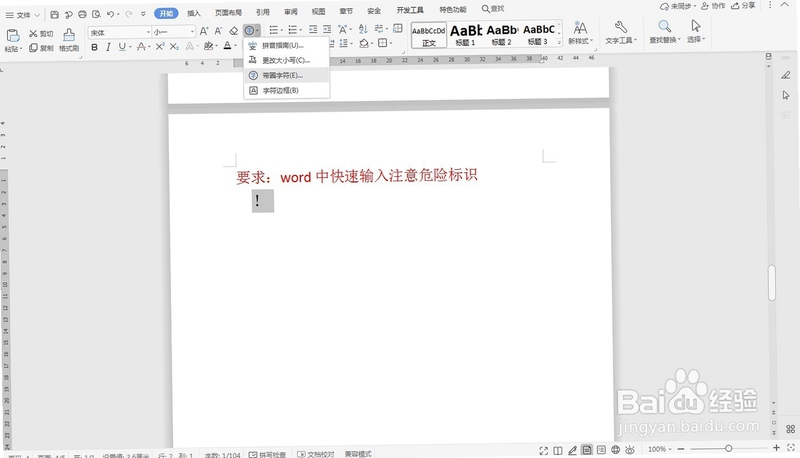Apply the Normal (正文) style
The image size is (800, 458).
429,35
